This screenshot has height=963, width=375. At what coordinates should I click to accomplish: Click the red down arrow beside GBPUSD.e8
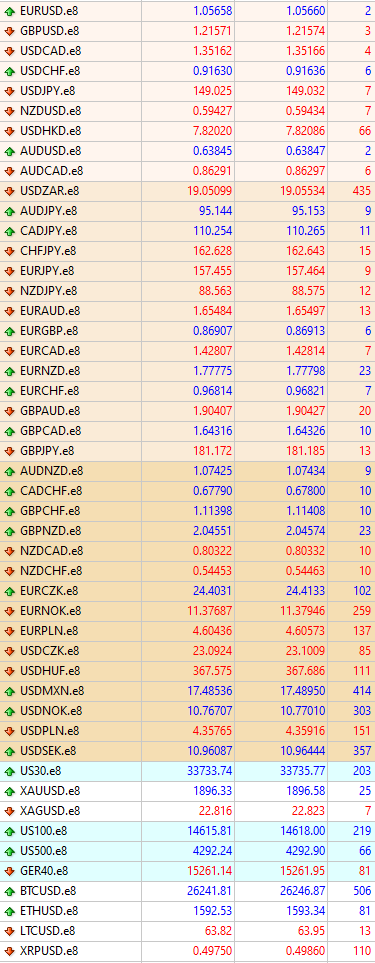point(9,31)
